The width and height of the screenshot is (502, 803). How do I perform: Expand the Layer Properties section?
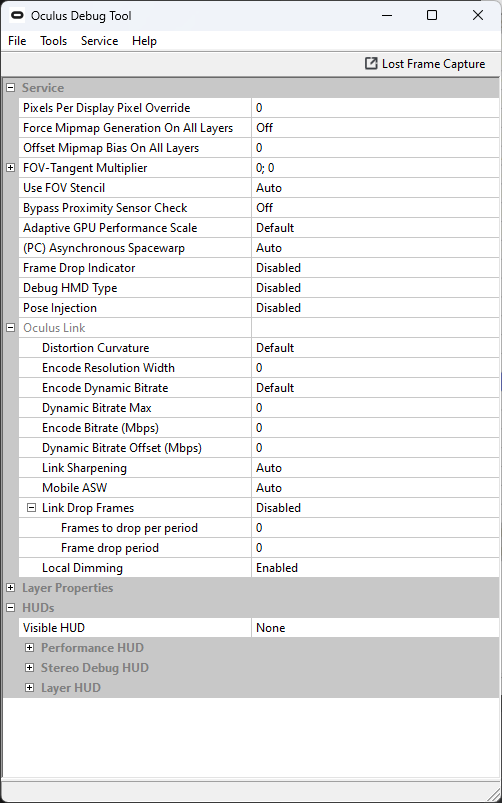(10, 588)
